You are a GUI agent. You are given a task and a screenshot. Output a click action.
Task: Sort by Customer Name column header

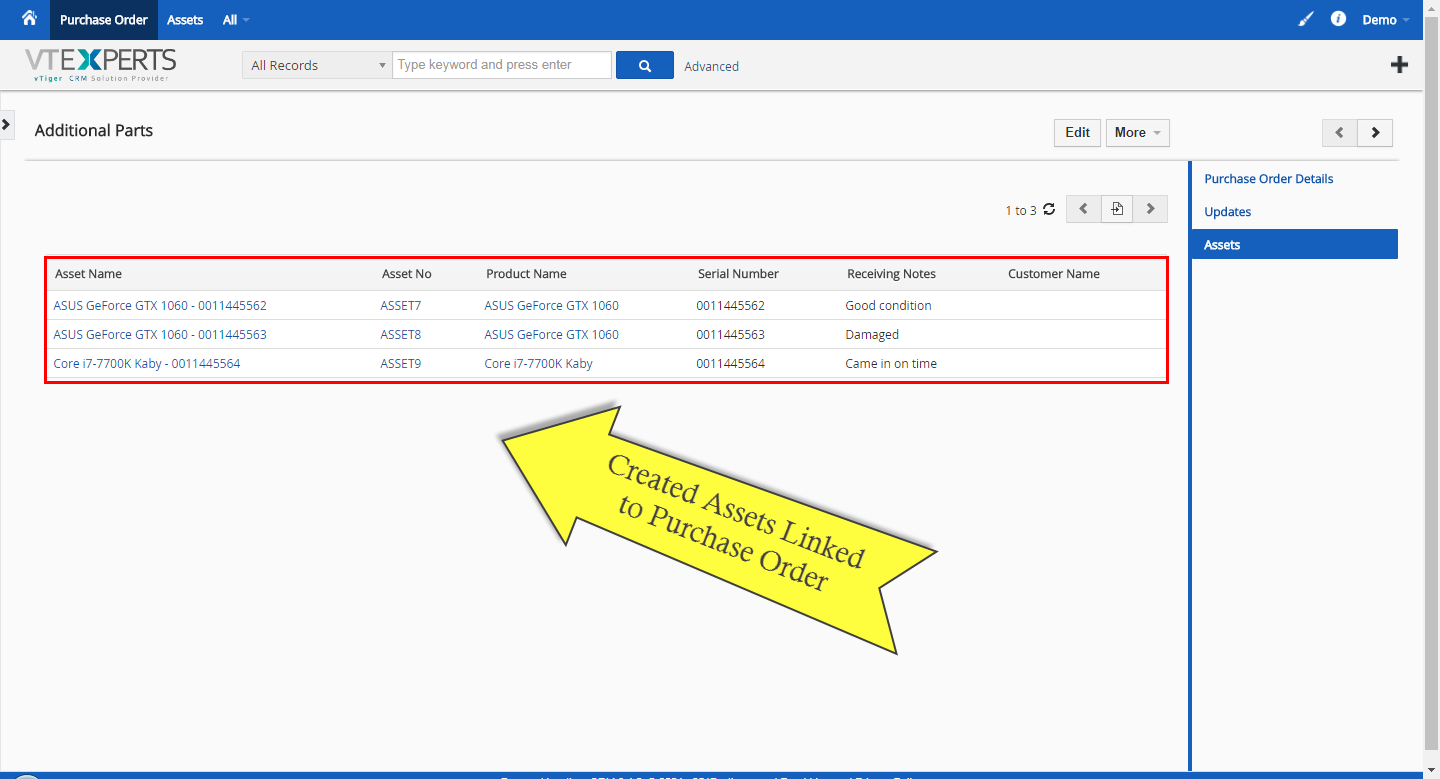click(x=1054, y=274)
